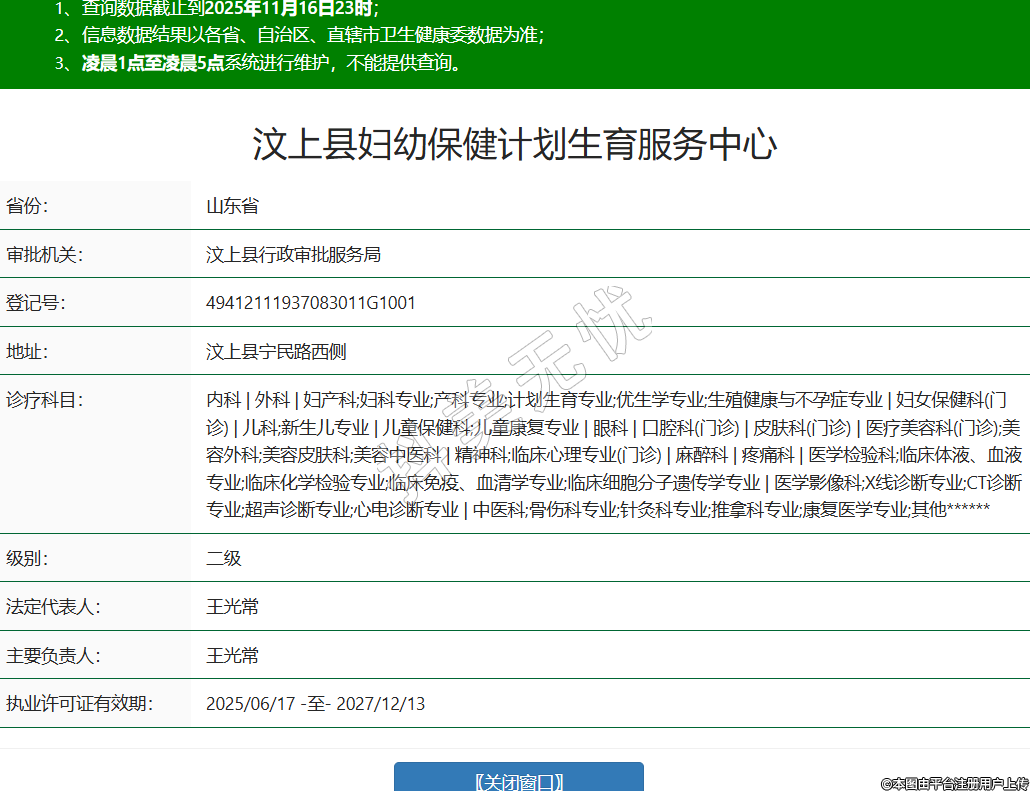Click the 地址 row label

point(27,352)
